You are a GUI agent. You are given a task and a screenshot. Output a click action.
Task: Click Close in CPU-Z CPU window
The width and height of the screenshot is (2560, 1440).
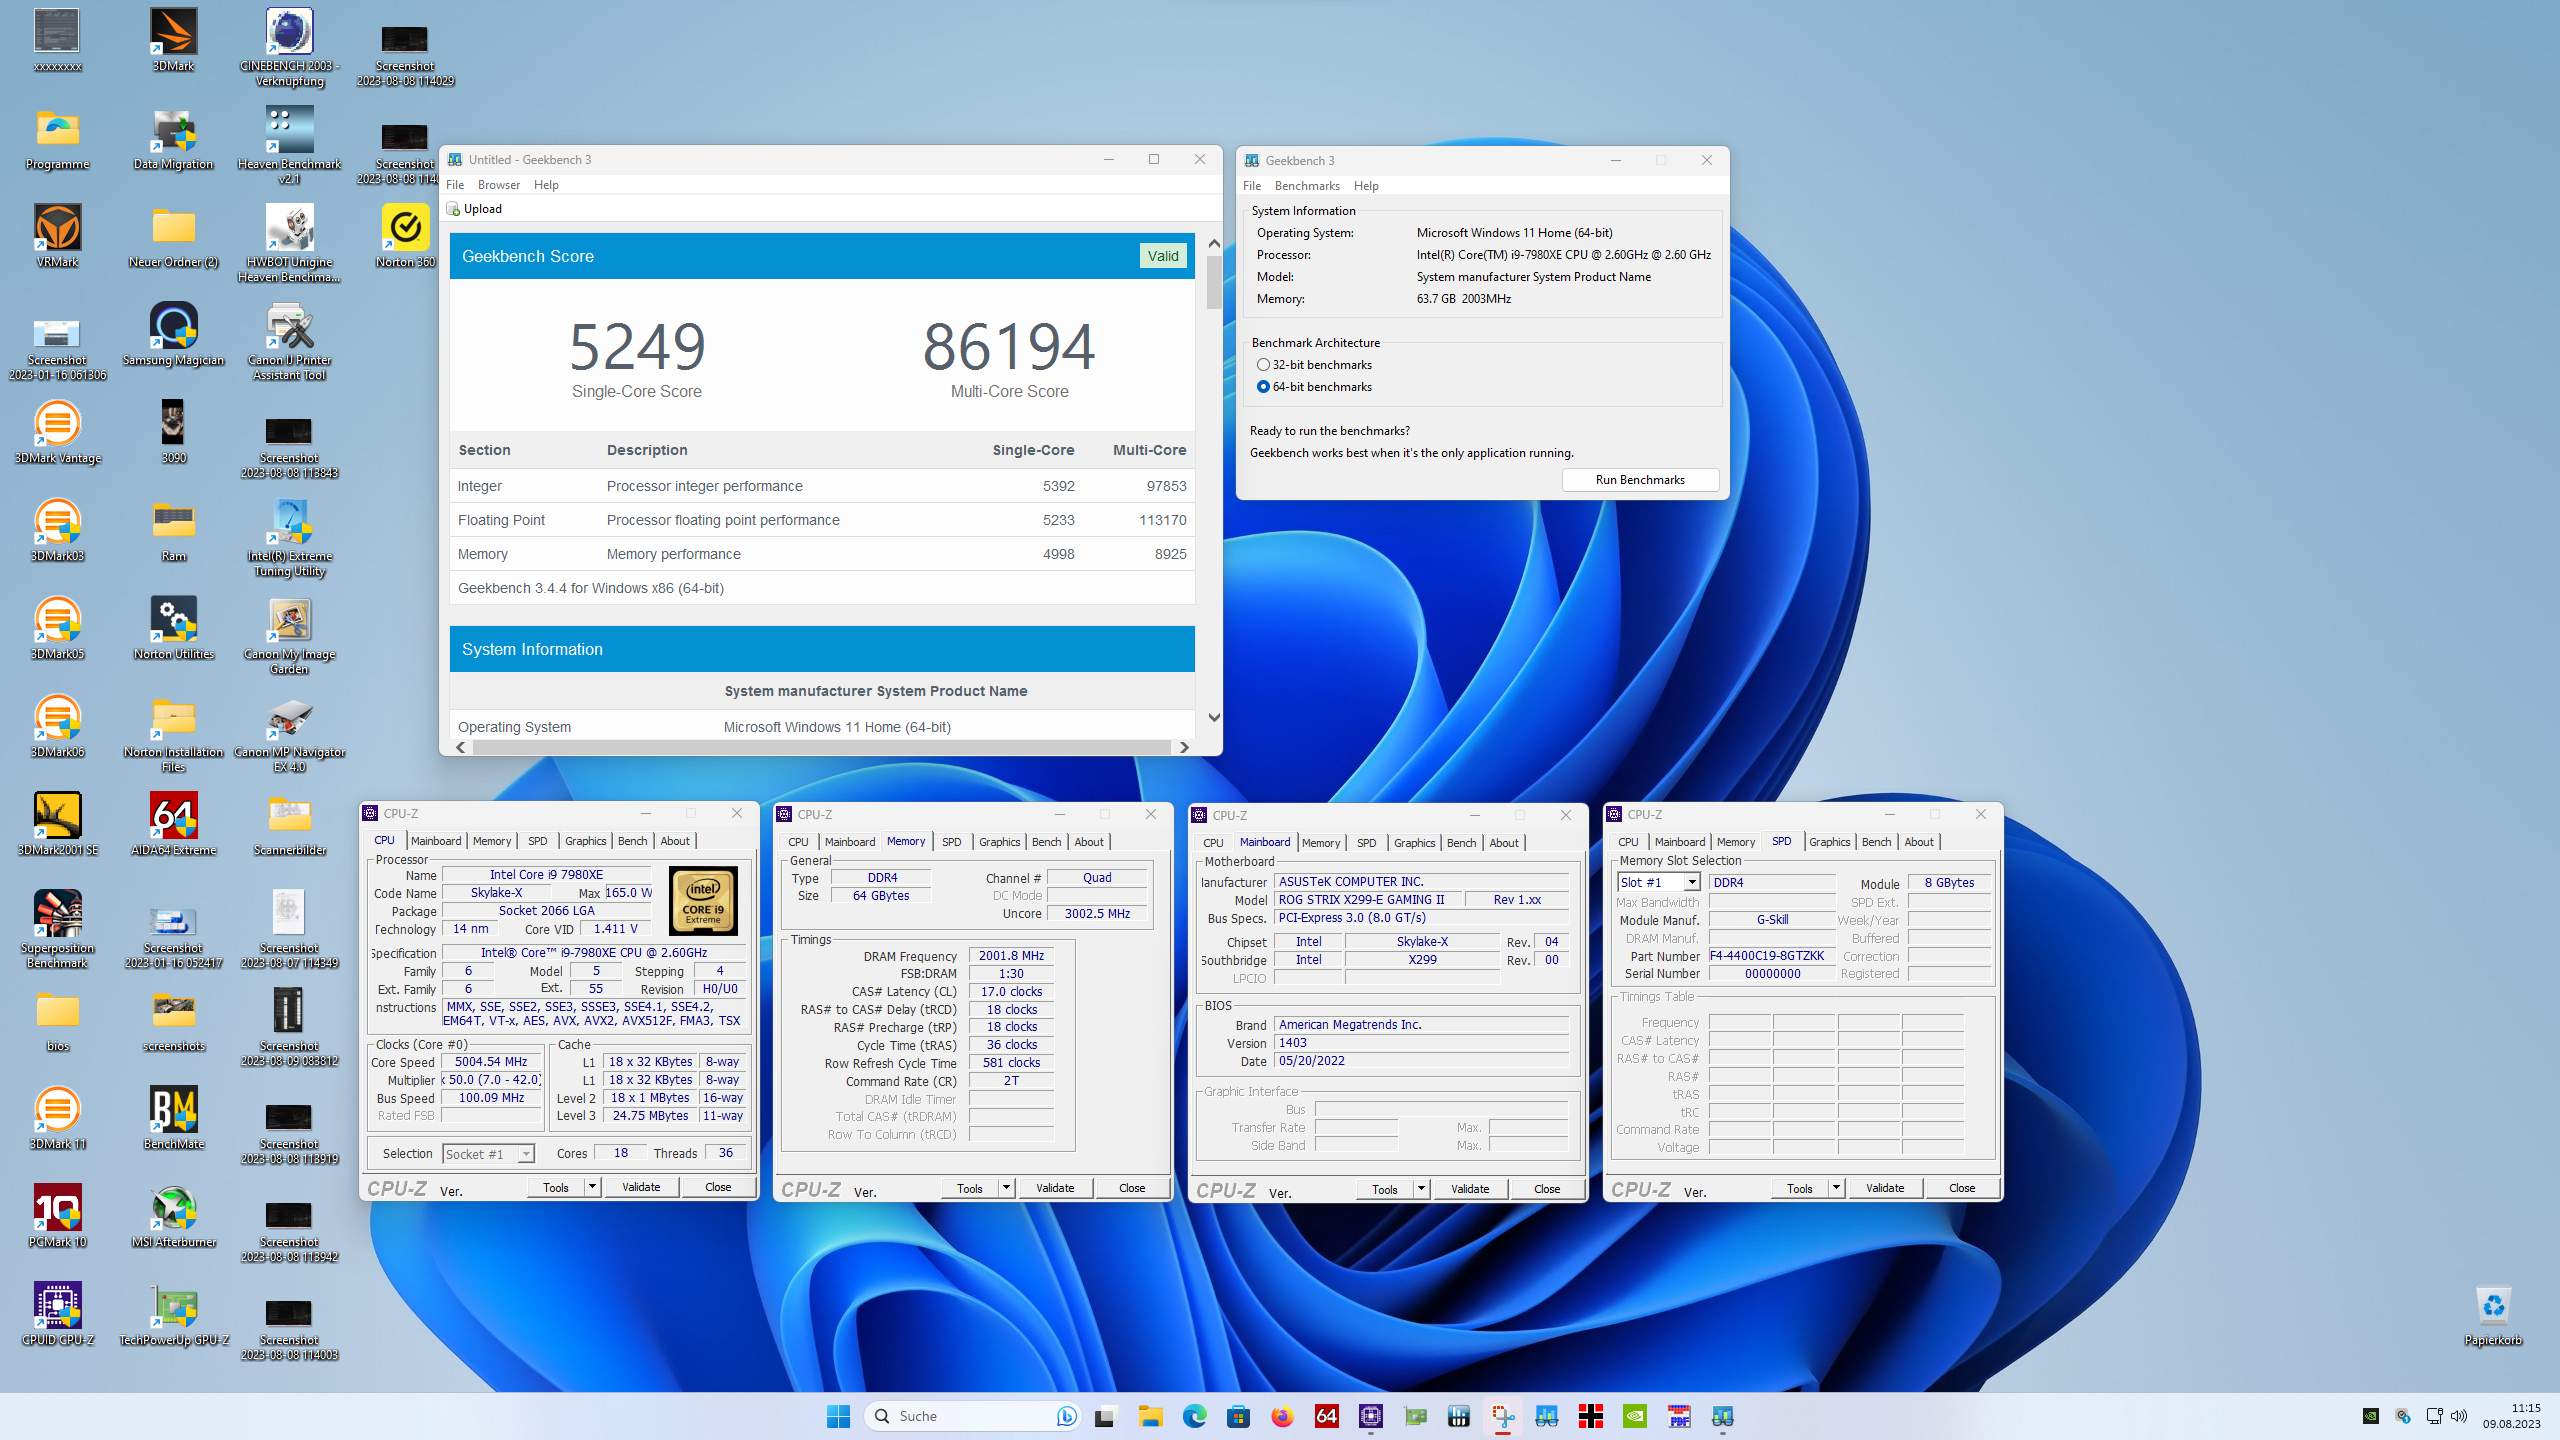click(x=718, y=1187)
